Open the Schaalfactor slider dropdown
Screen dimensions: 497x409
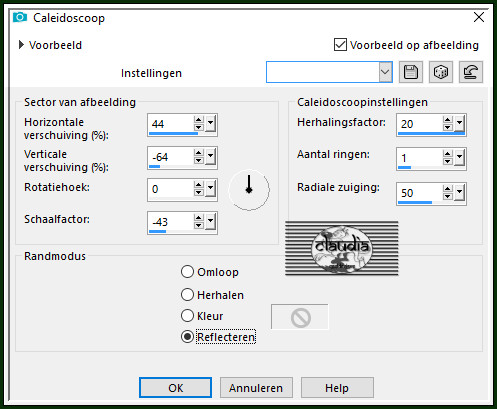click(x=210, y=221)
